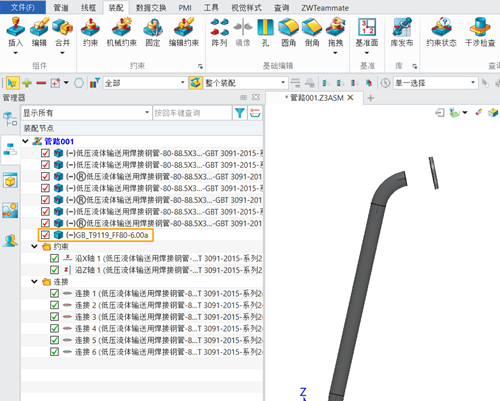Screen dimensions: 500x401
Task: Toggle checkbox for 连接 3
Action: pyautogui.click(x=54, y=317)
